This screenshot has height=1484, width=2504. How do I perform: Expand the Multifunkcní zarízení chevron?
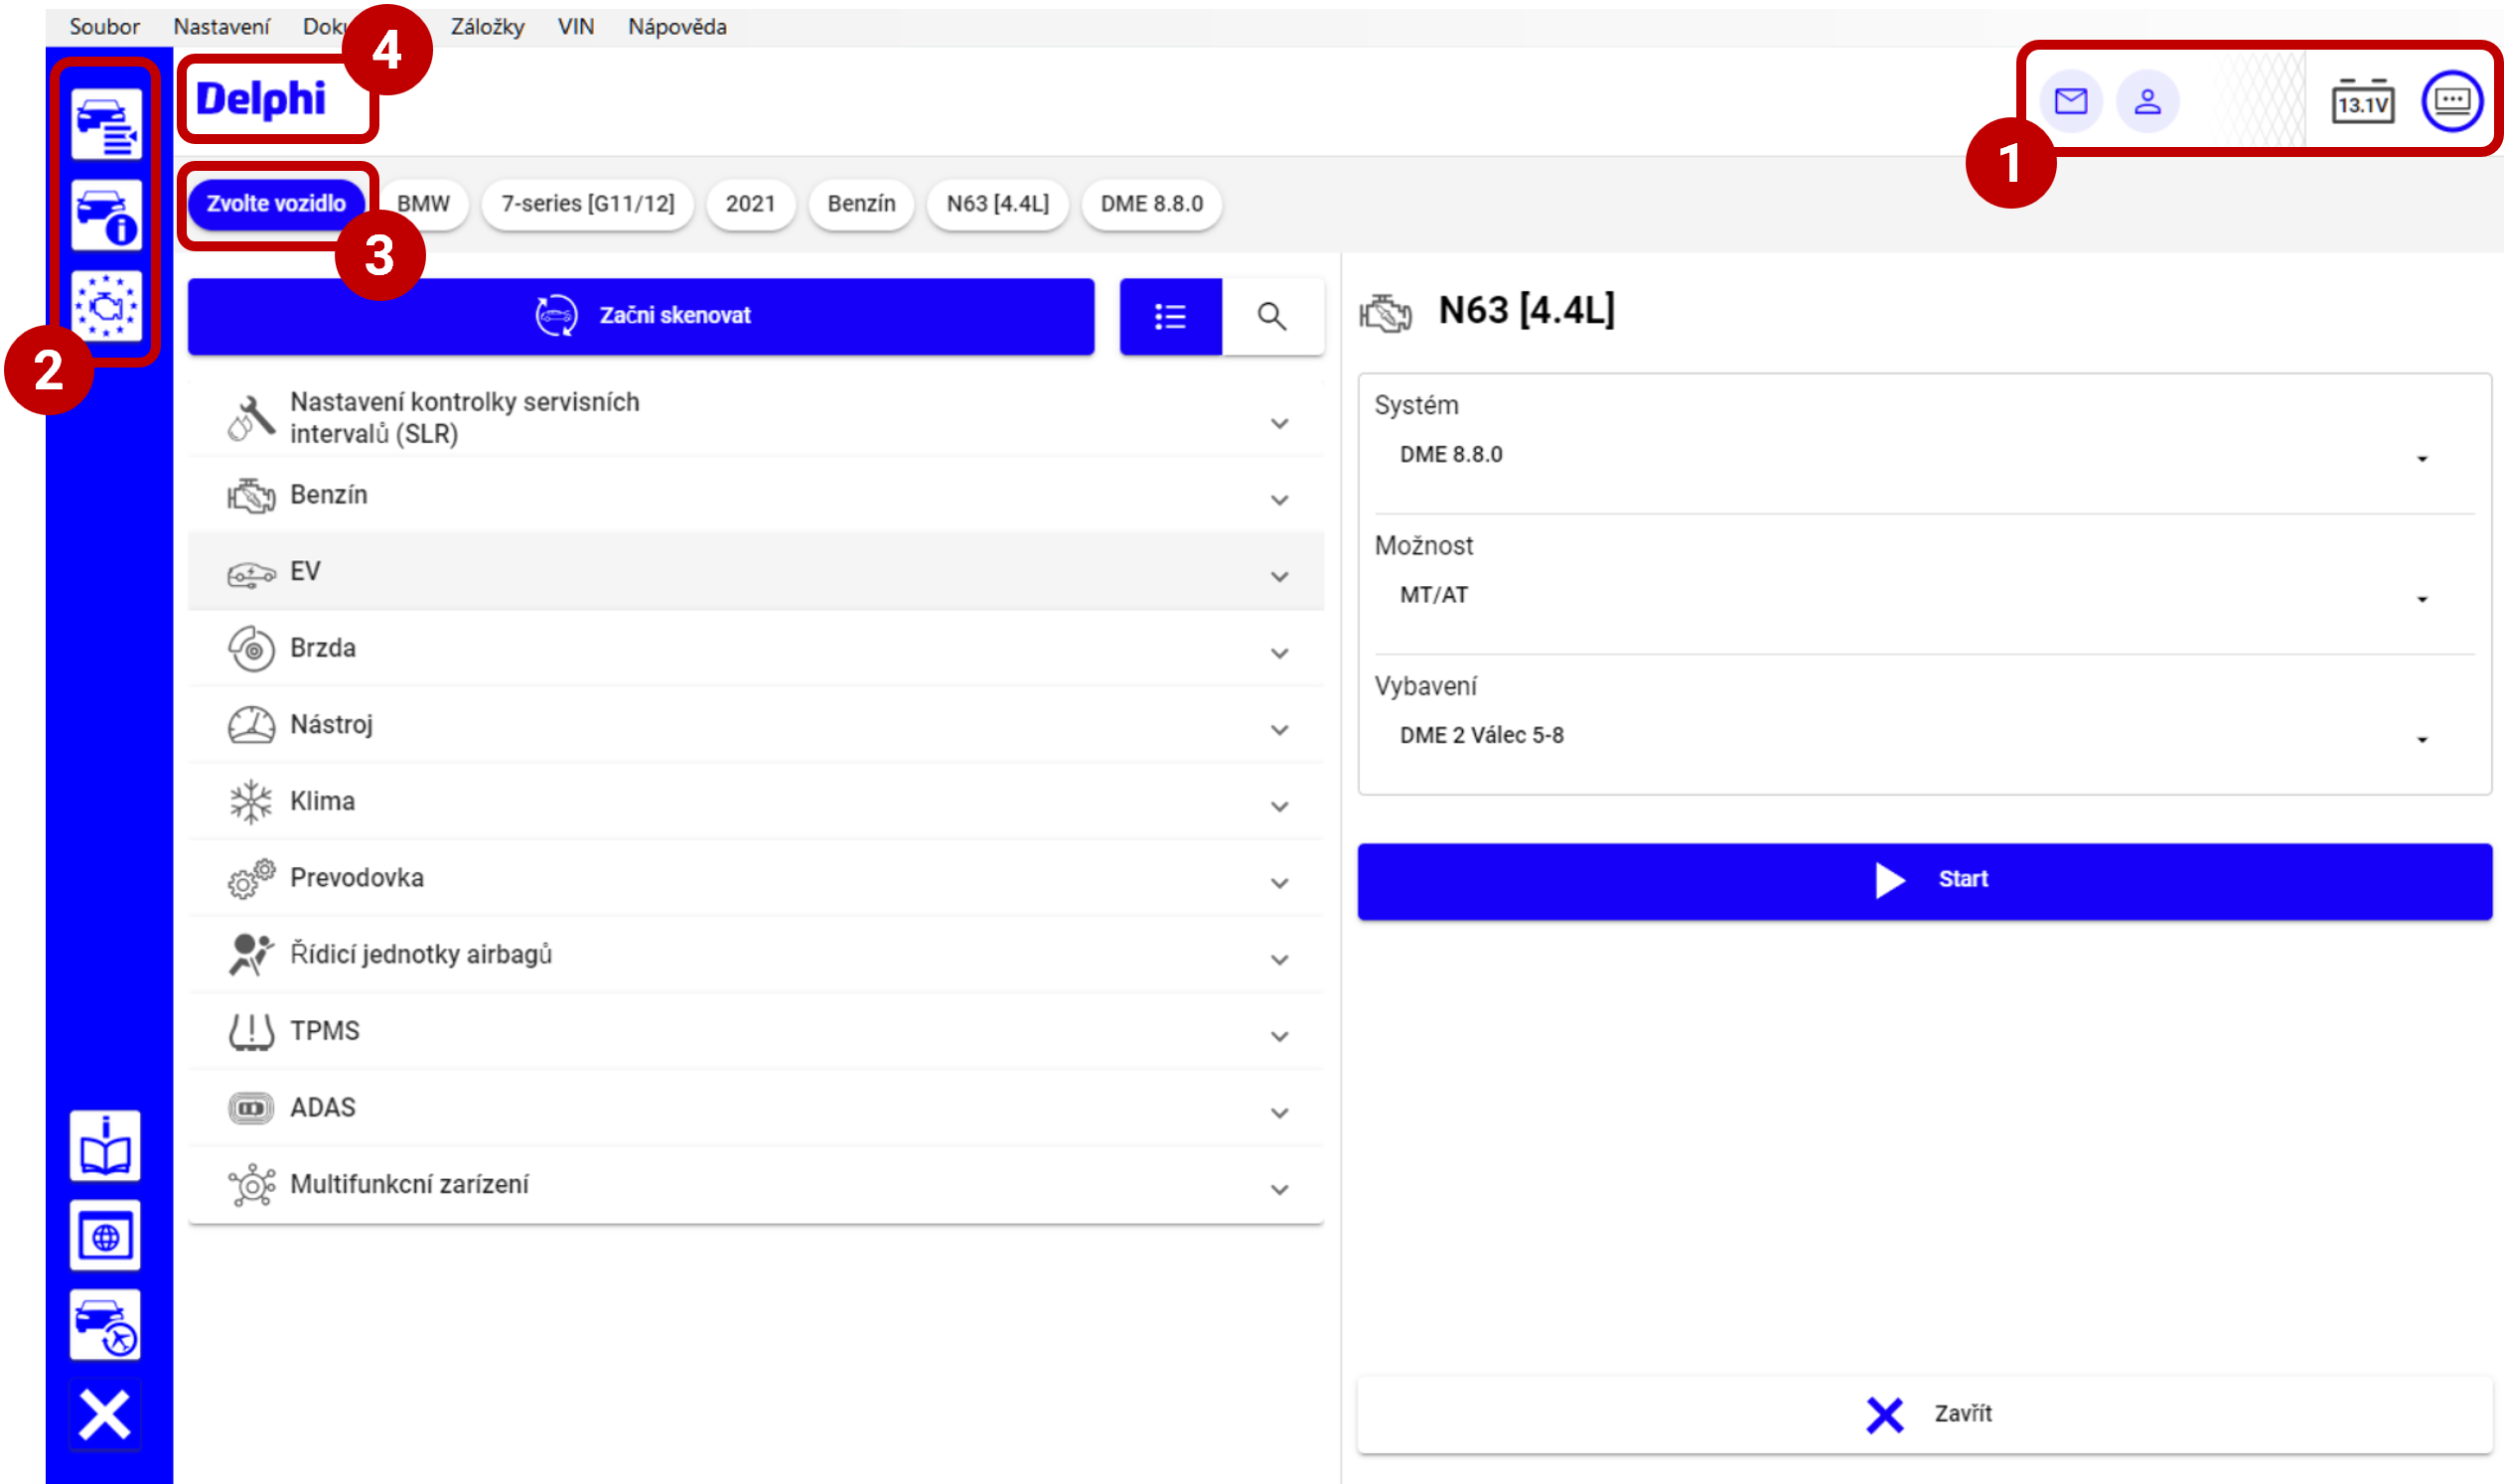1279,1190
